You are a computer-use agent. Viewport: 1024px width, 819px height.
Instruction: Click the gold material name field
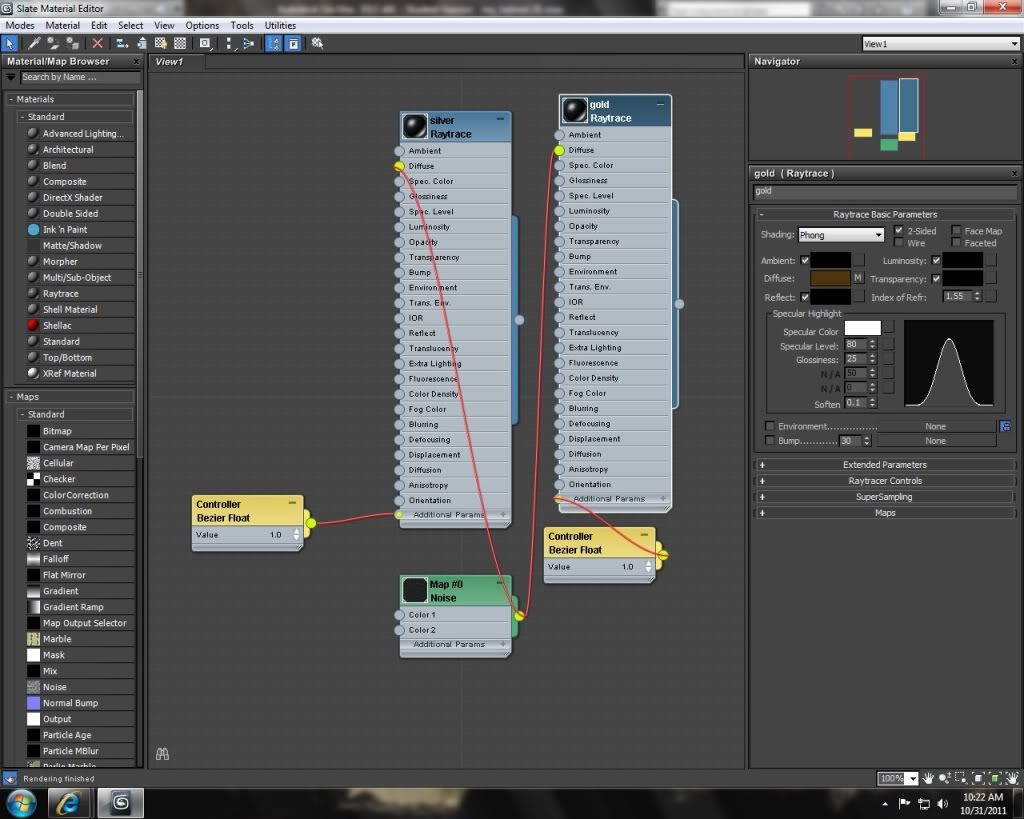click(884, 191)
